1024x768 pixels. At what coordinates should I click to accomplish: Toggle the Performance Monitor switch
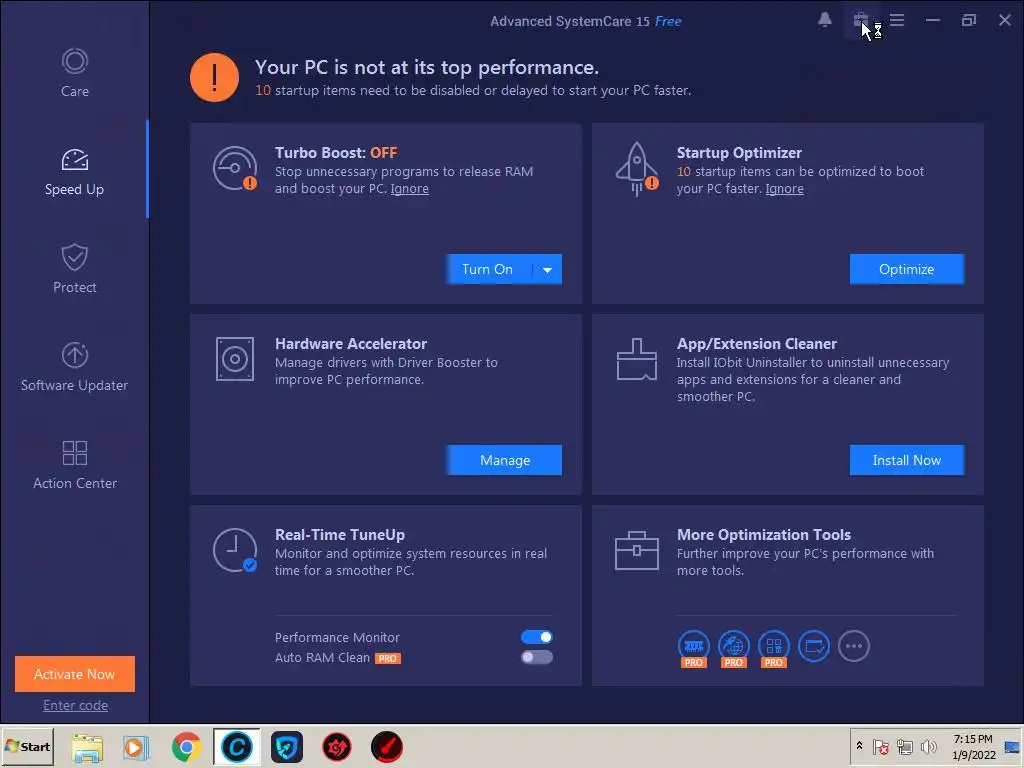[537, 637]
